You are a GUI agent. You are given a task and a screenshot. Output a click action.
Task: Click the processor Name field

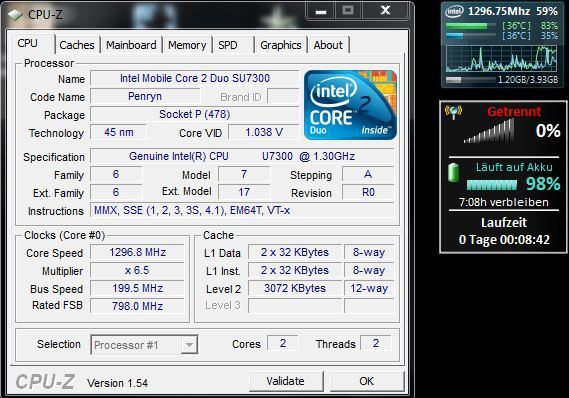pyautogui.click(x=195, y=78)
